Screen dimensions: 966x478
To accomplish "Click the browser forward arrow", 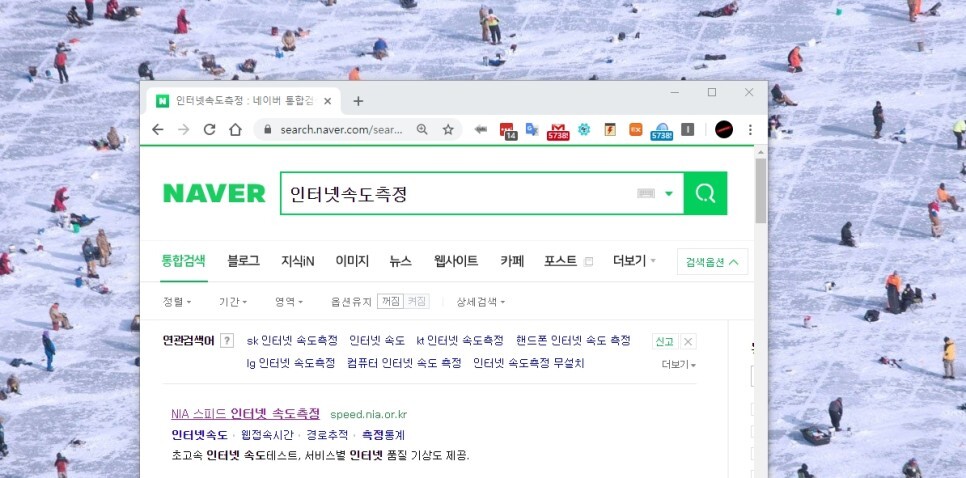I will click(x=184, y=129).
